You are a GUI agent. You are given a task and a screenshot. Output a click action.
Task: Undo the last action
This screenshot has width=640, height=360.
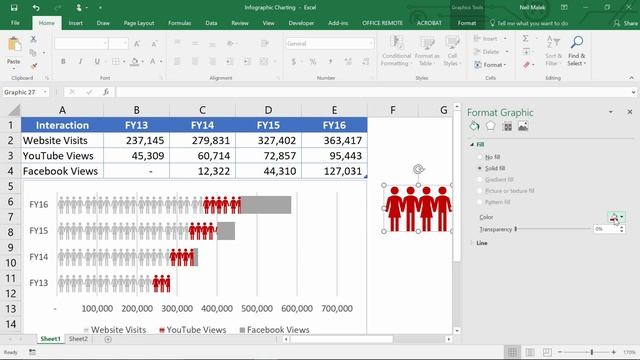[x=36, y=8]
